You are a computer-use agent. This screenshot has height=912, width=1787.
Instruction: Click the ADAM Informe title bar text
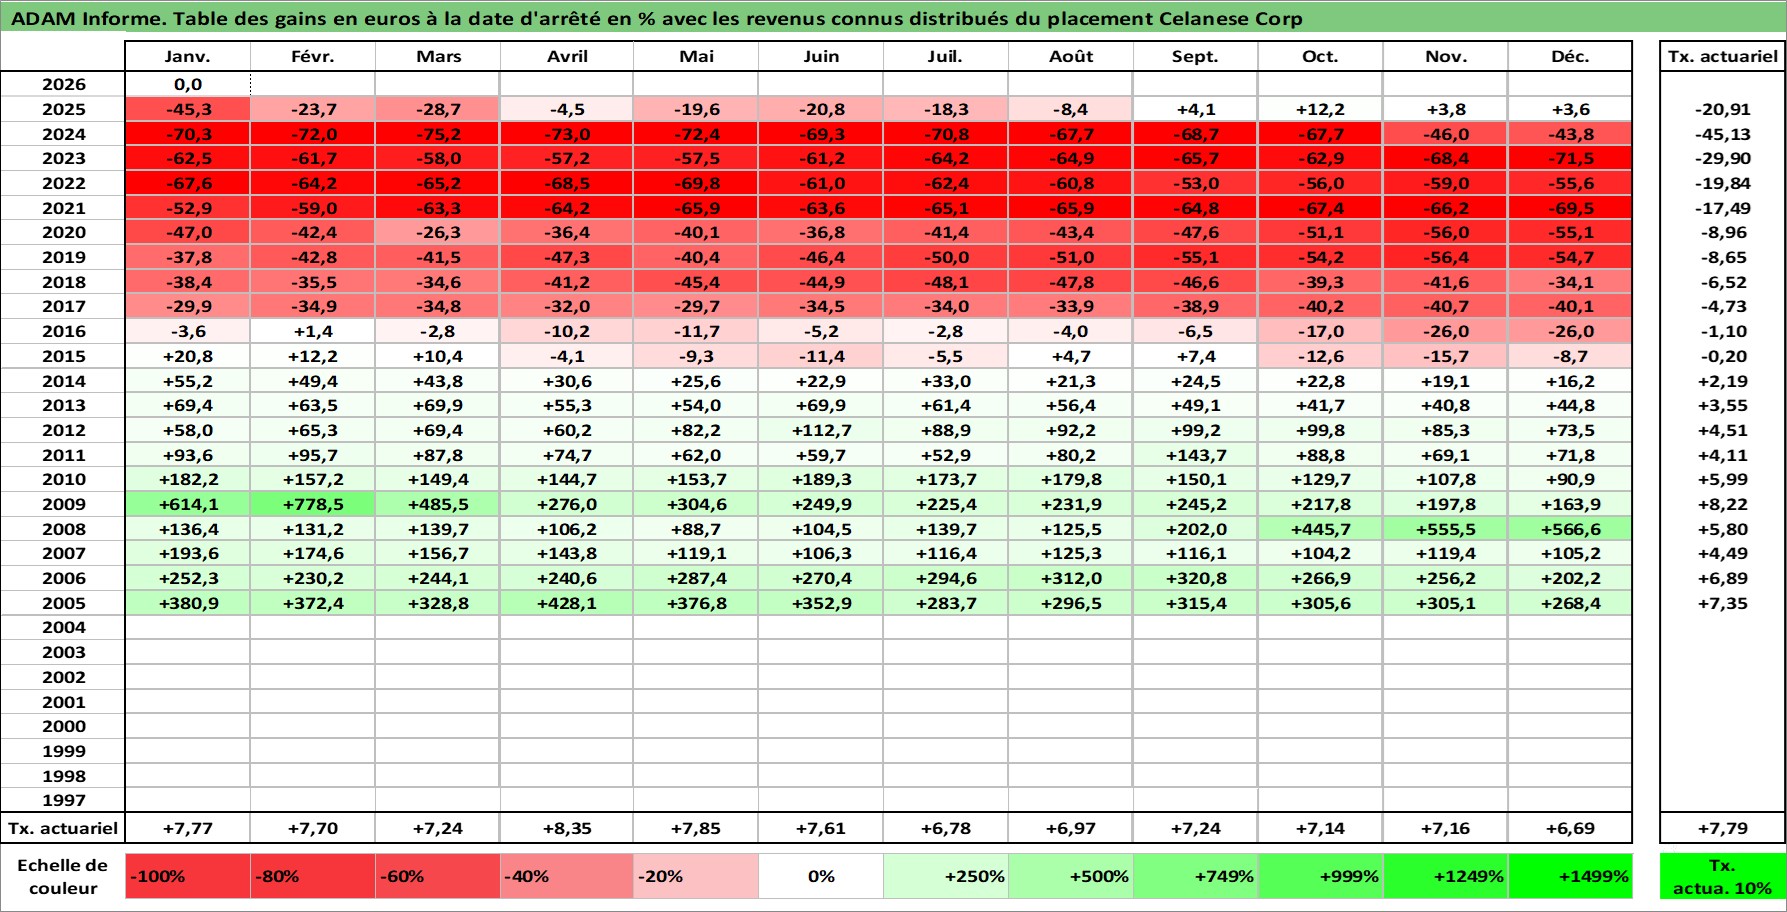656,19
